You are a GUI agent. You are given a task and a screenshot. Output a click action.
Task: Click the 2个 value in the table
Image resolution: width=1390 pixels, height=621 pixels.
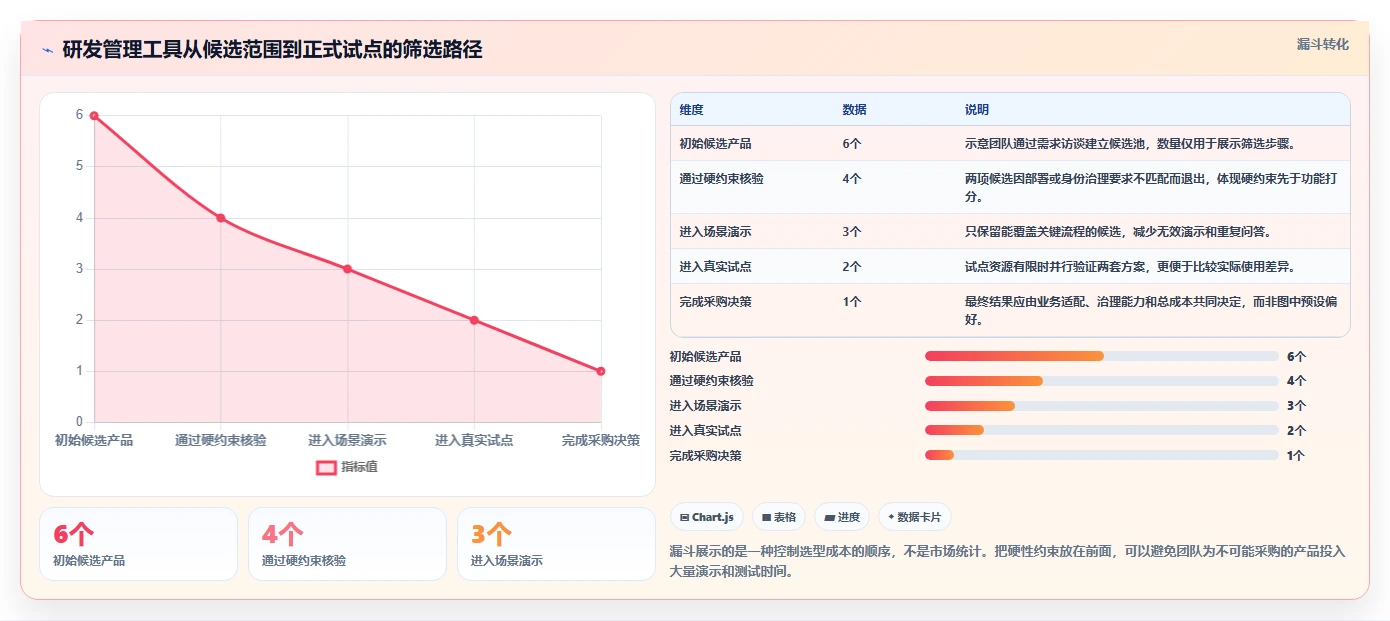(x=852, y=267)
